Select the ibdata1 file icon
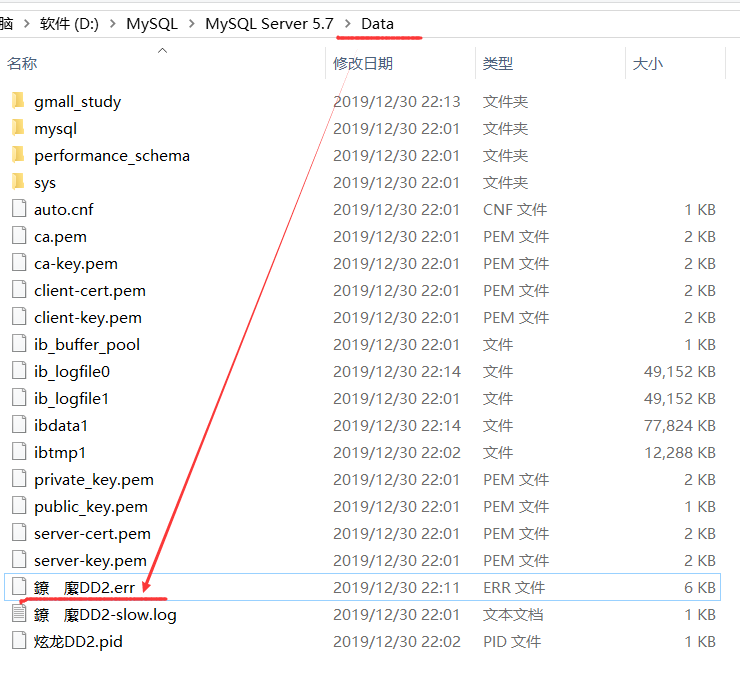The height and width of the screenshot is (677, 740). tap(18, 425)
